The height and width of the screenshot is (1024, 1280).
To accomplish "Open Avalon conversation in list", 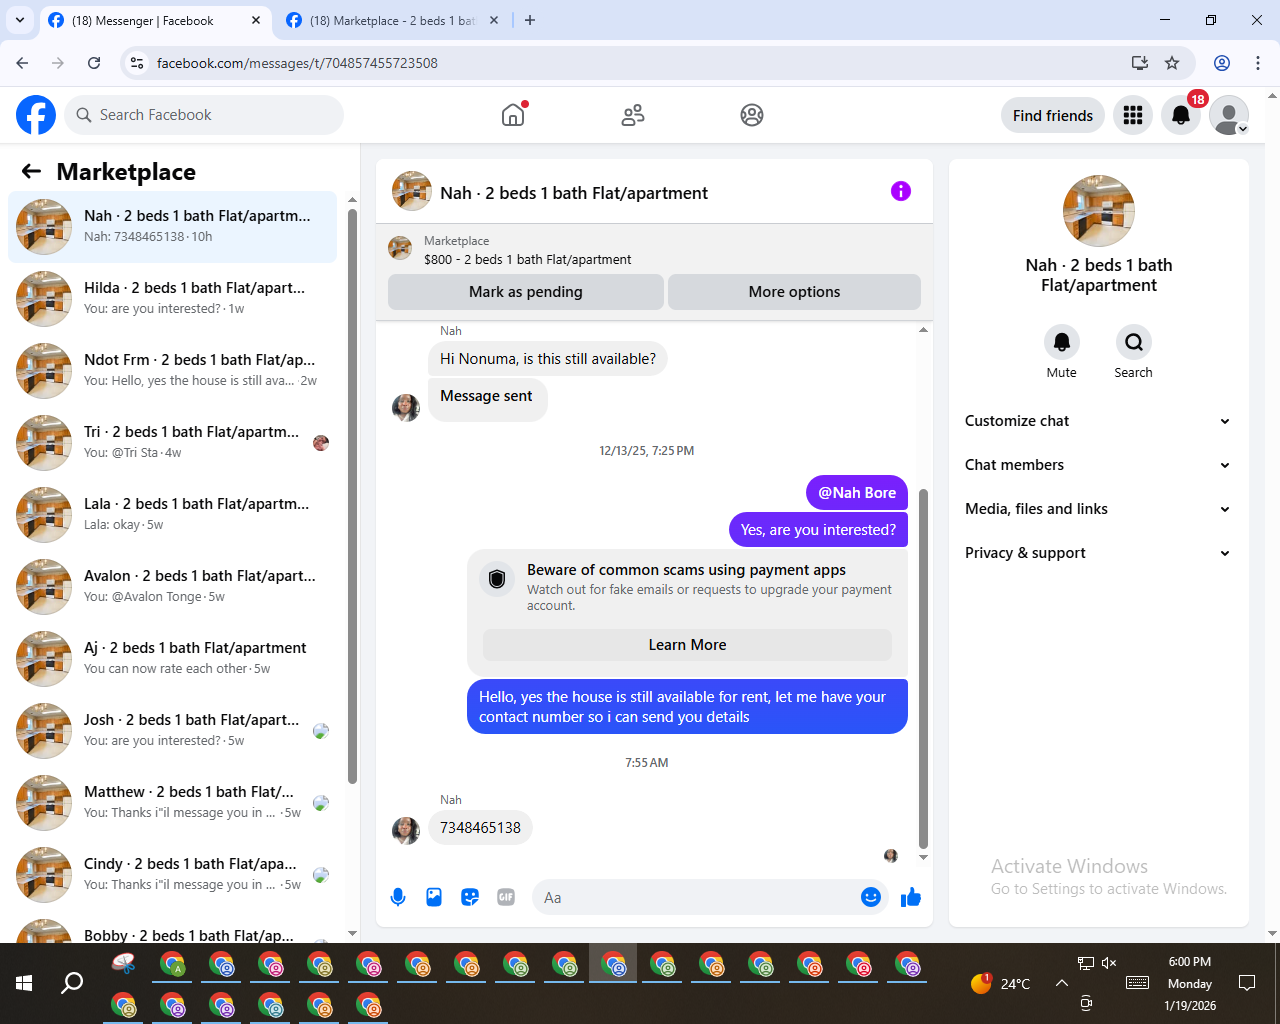I will (x=173, y=587).
